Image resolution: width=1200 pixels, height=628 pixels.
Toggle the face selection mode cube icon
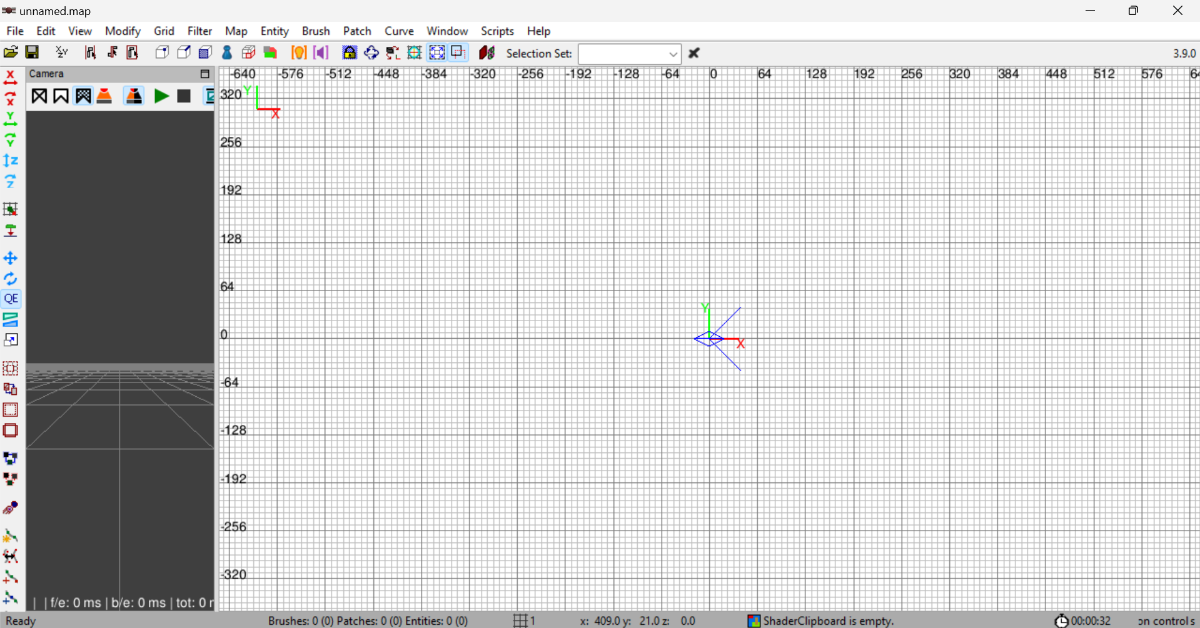coord(205,52)
